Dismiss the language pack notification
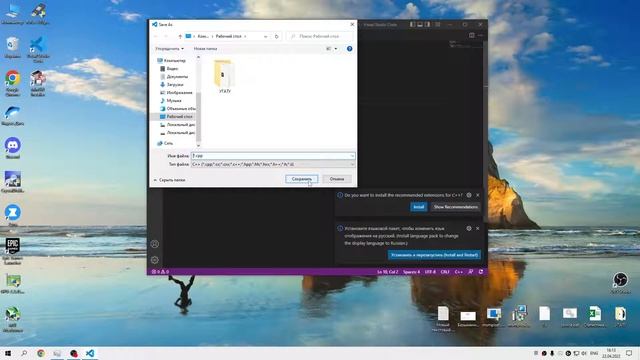The width and height of the screenshot is (640, 360). (478, 229)
